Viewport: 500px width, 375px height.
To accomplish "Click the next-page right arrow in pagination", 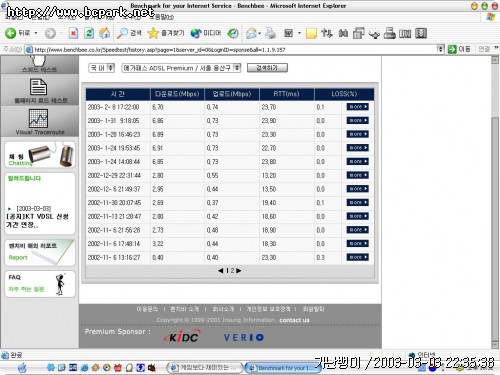I will [x=239, y=271].
